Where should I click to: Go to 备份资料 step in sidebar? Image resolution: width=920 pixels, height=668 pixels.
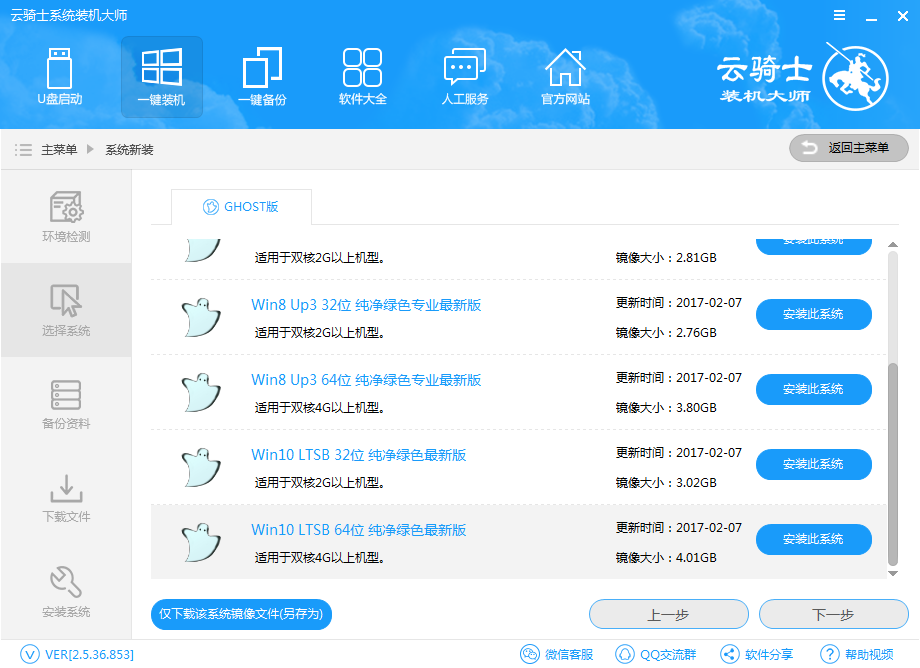click(66, 404)
